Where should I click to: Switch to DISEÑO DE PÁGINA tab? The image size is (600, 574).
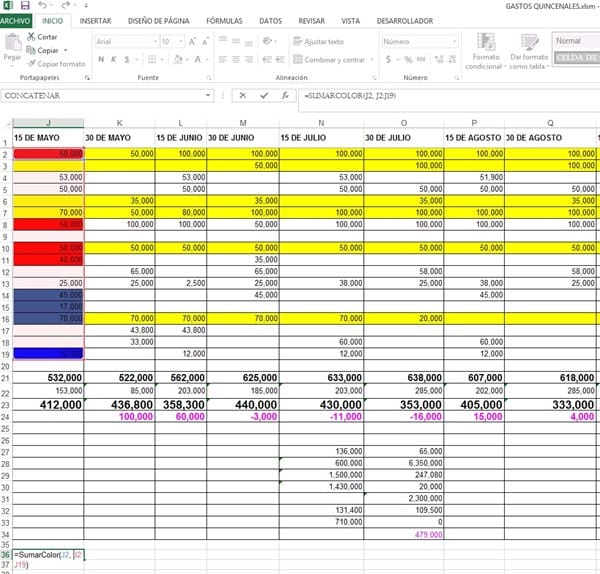pyautogui.click(x=158, y=21)
